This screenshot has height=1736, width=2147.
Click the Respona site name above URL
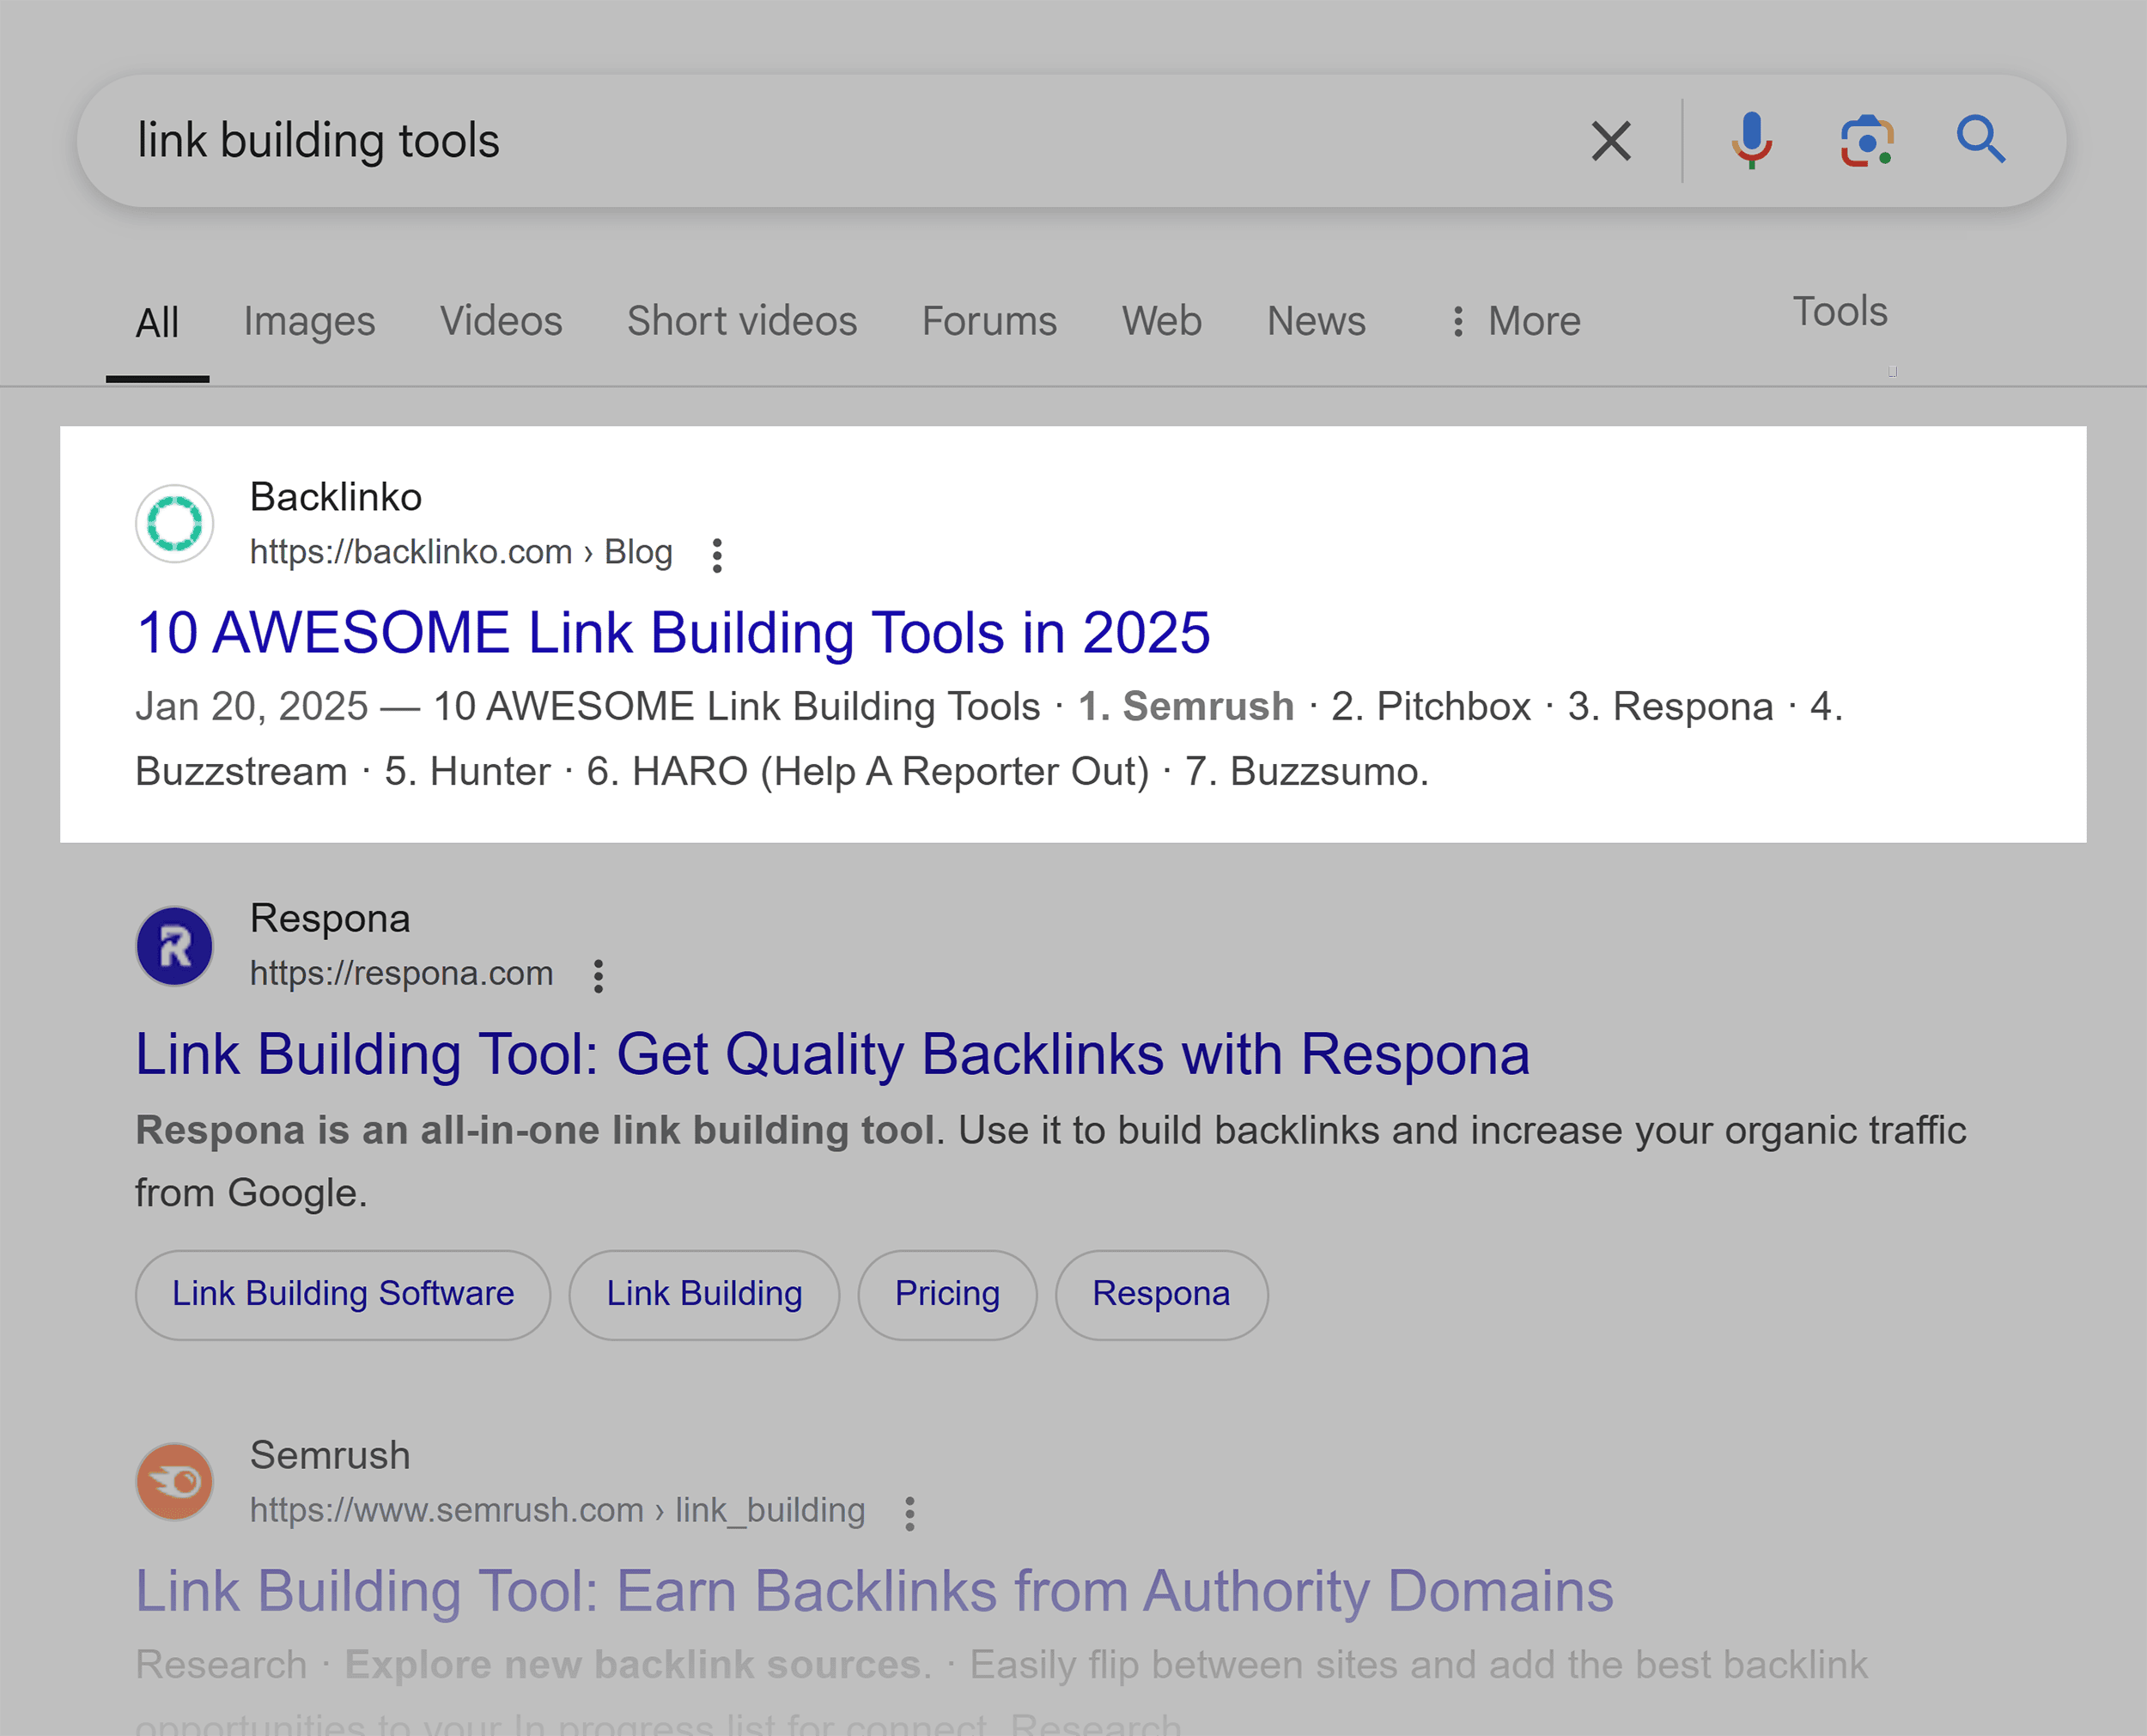pyautogui.click(x=330, y=919)
